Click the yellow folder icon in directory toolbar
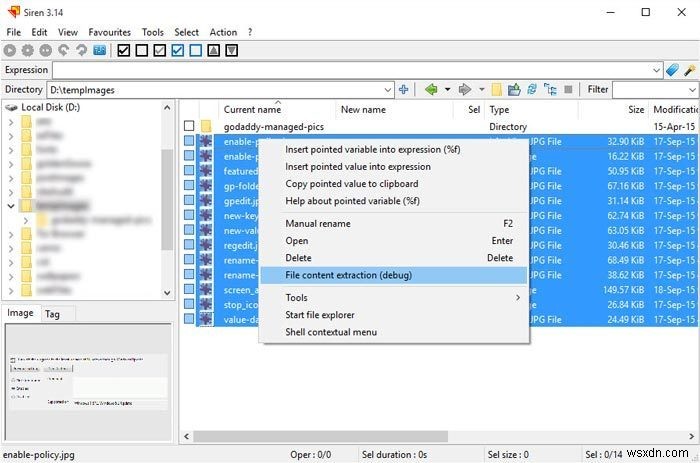Screen dimensions: 700x463 click(x=496, y=90)
